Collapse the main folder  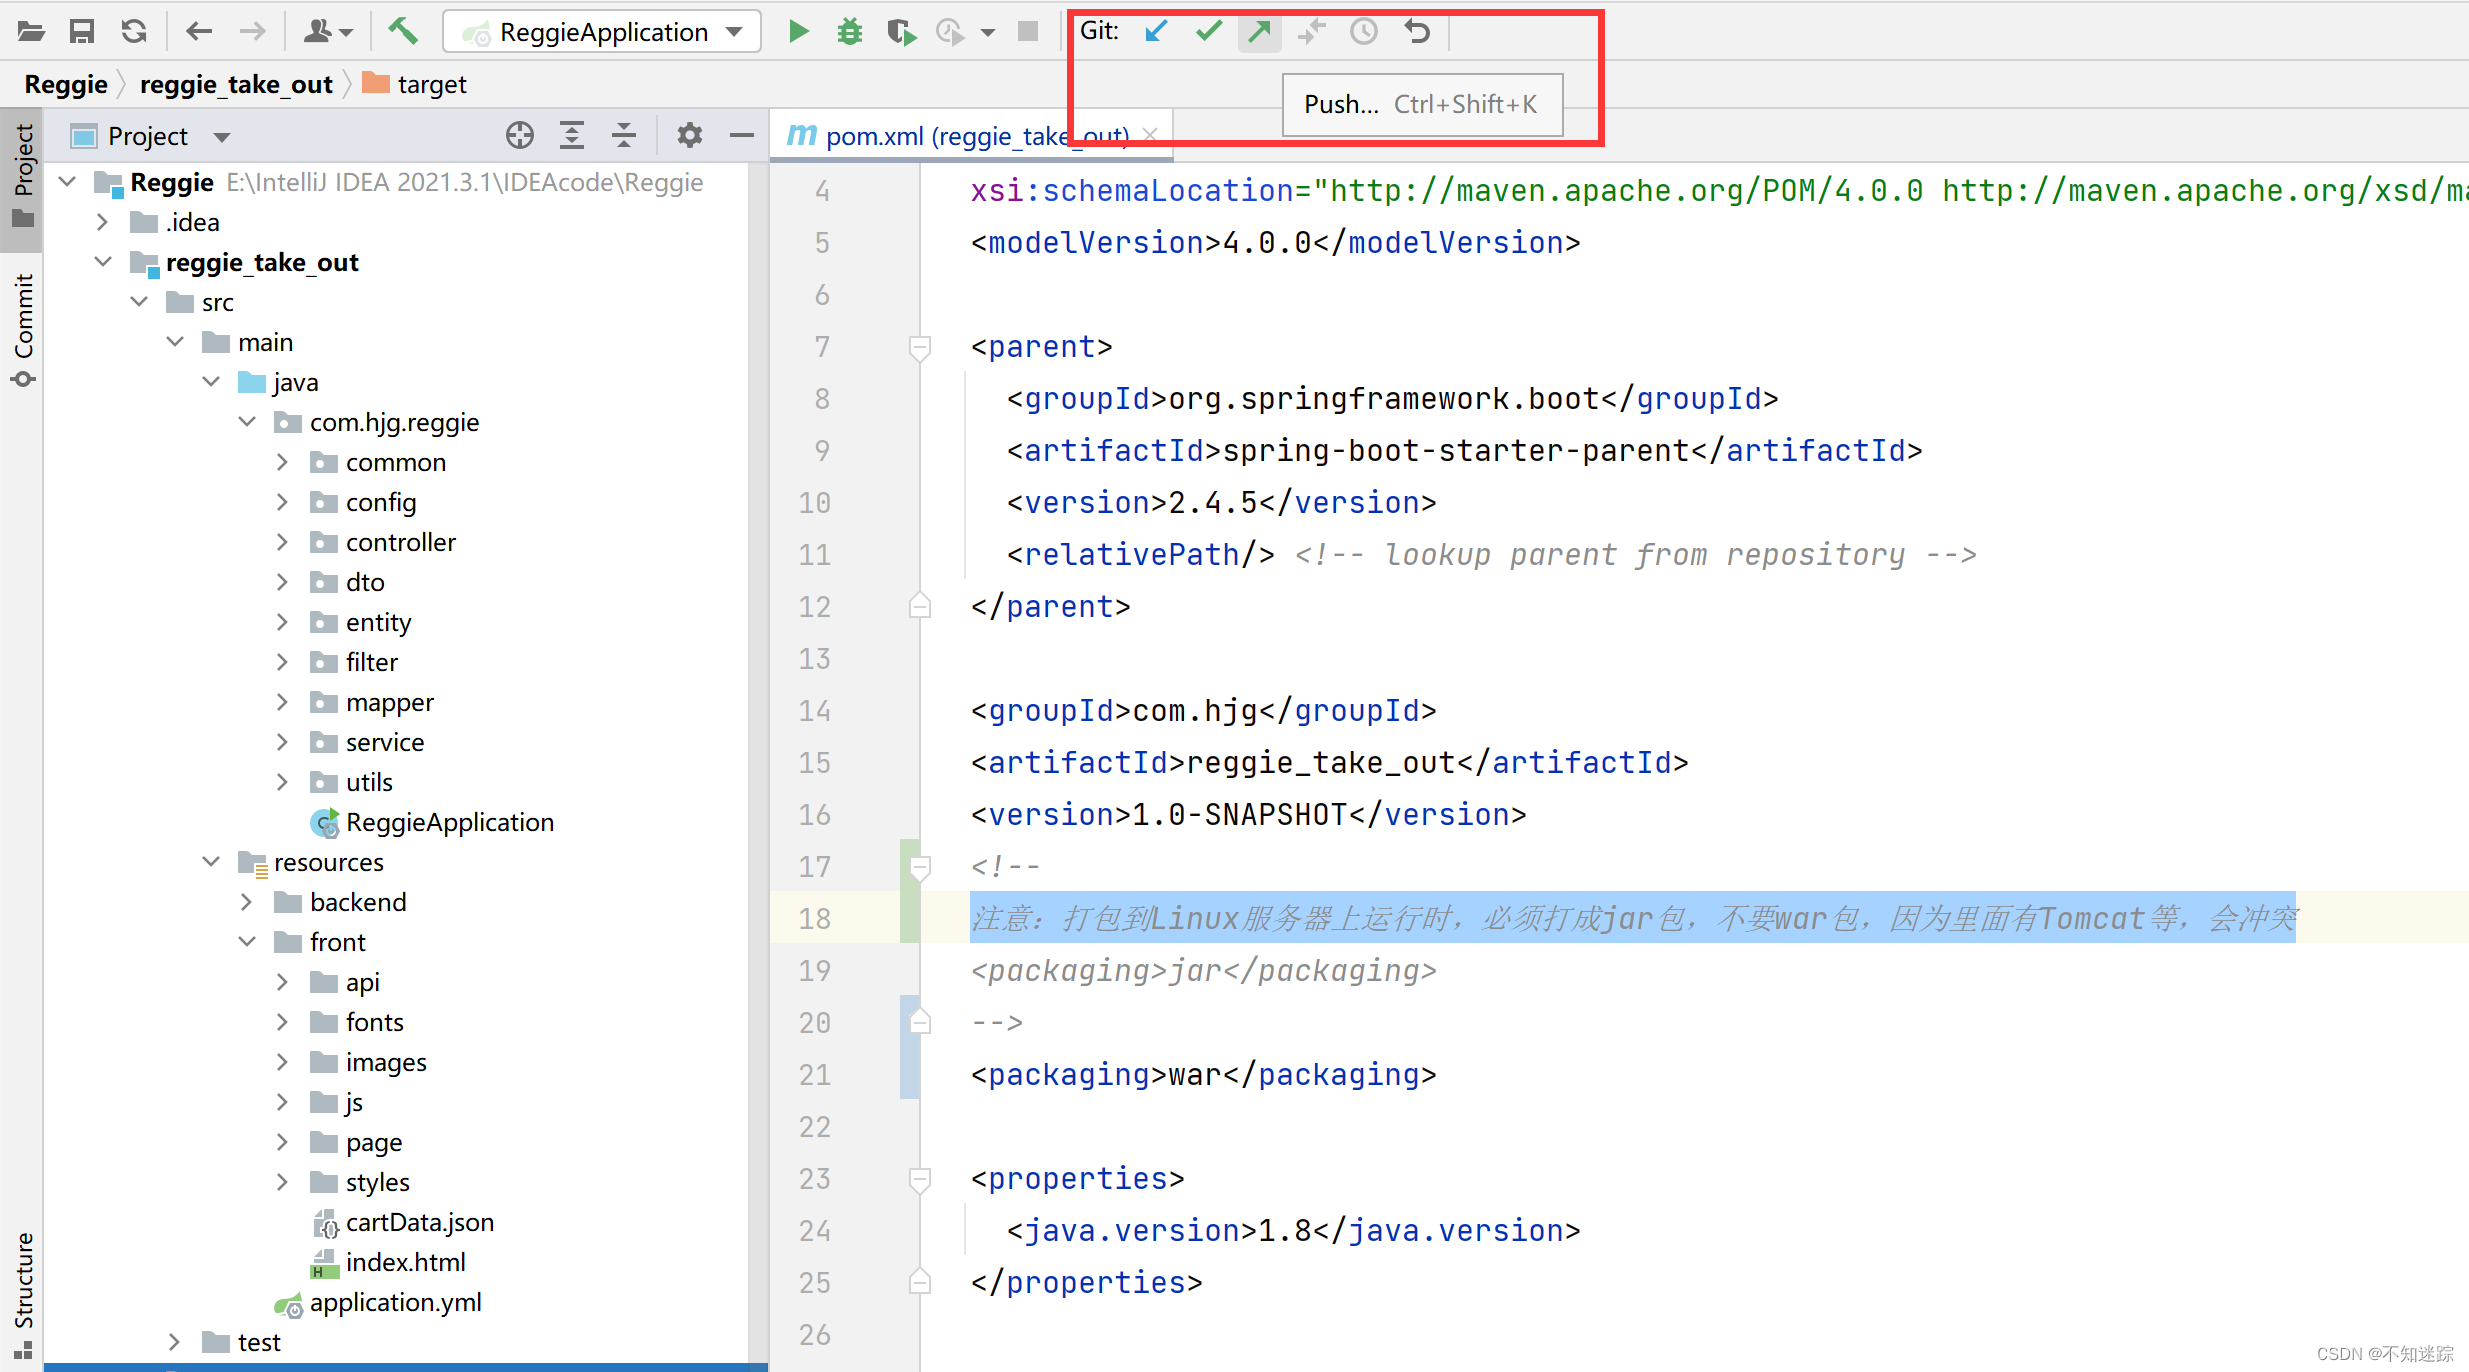coord(175,342)
